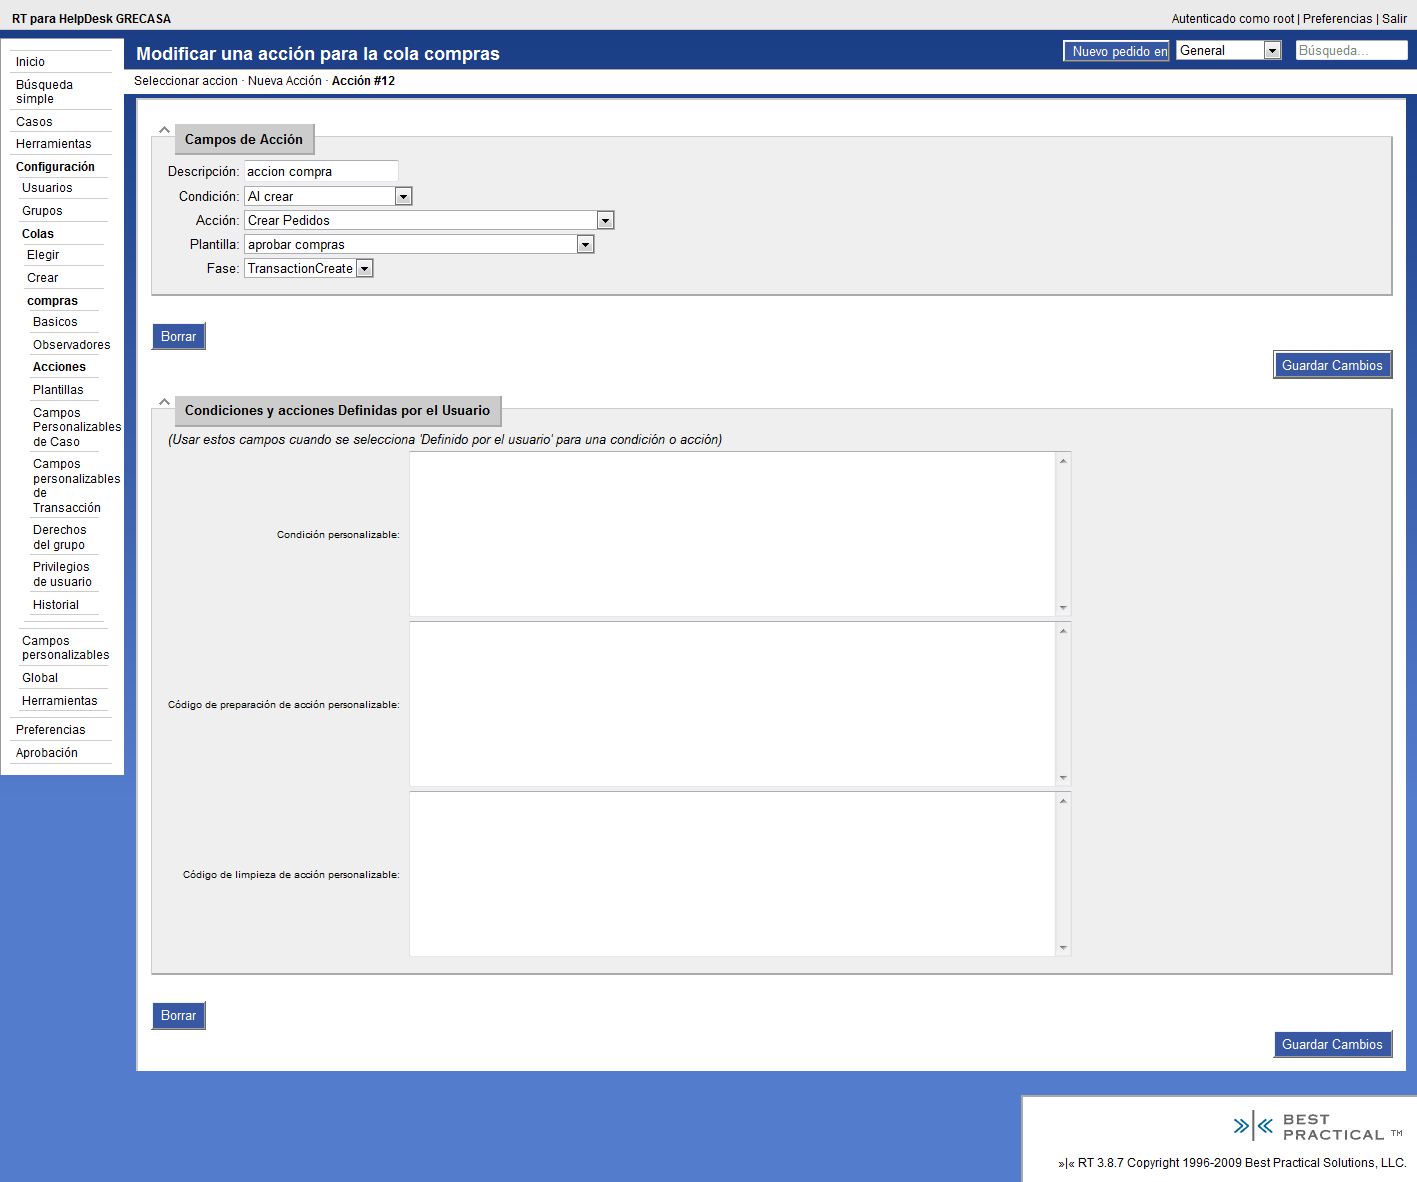This screenshot has height=1182, width=1417.
Task: Open the Preferencias link in header
Action: (1337, 19)
